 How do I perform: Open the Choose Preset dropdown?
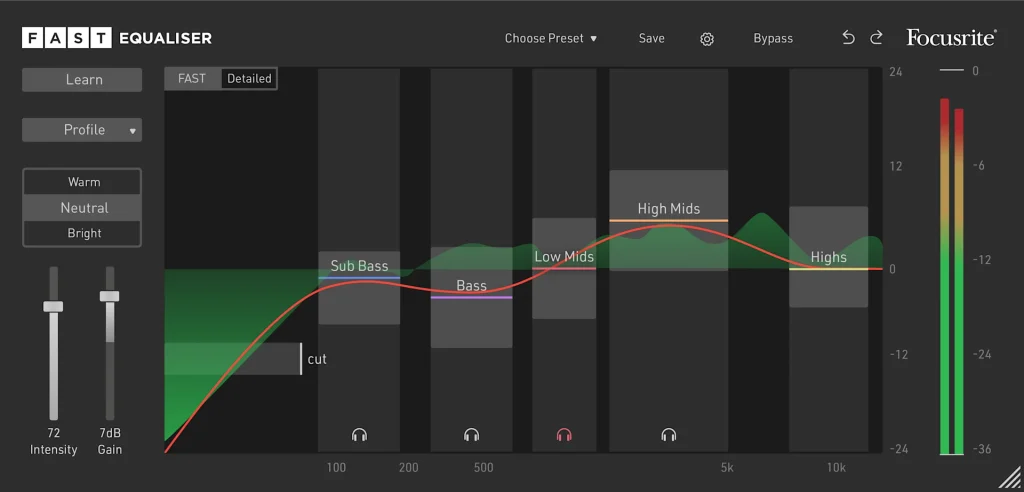[551, 39]
